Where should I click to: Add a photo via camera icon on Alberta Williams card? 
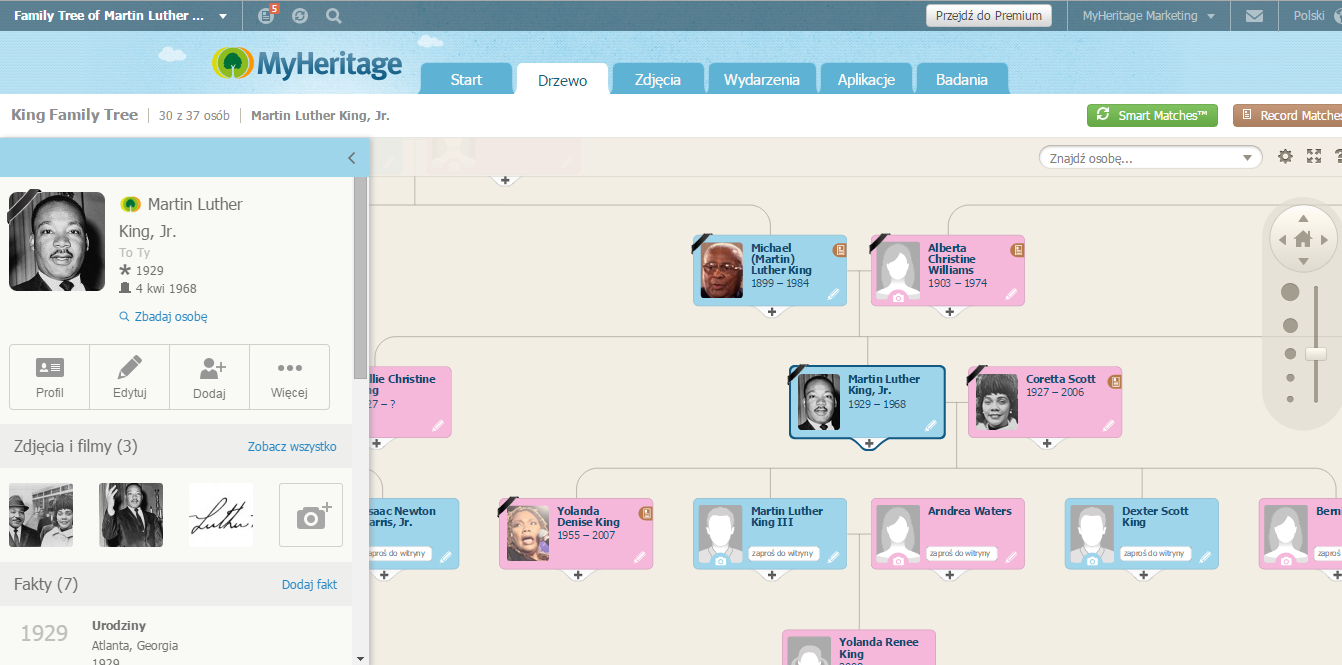[x=898, y=298]
